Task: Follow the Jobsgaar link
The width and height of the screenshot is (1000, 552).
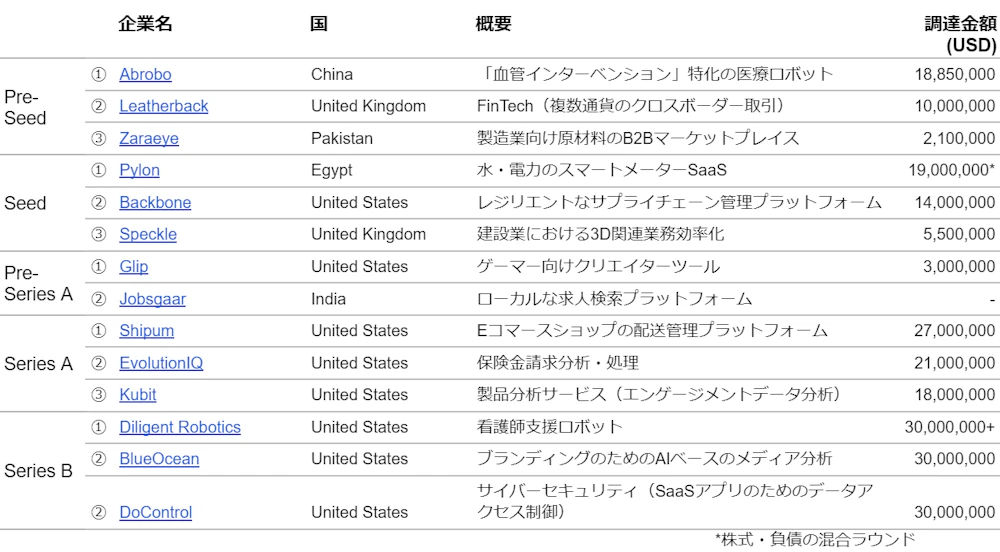Action: click(152, 298)
